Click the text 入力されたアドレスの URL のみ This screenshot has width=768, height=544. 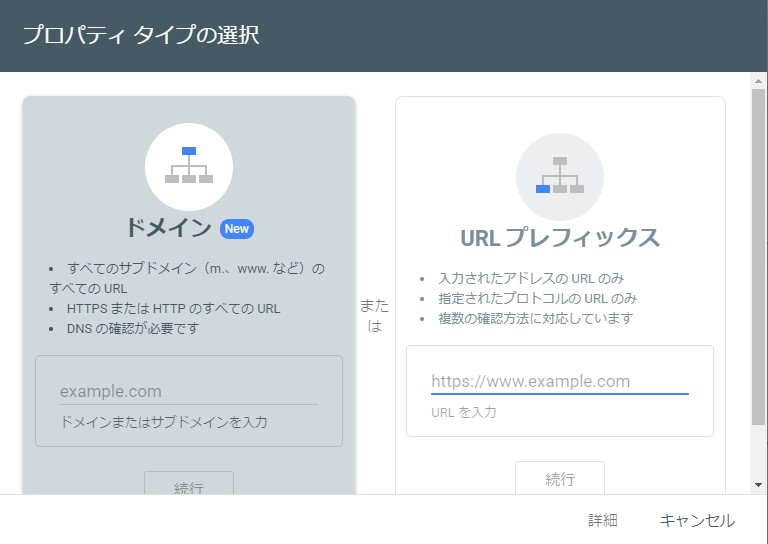pyautogui.click(x=531, y=278)
